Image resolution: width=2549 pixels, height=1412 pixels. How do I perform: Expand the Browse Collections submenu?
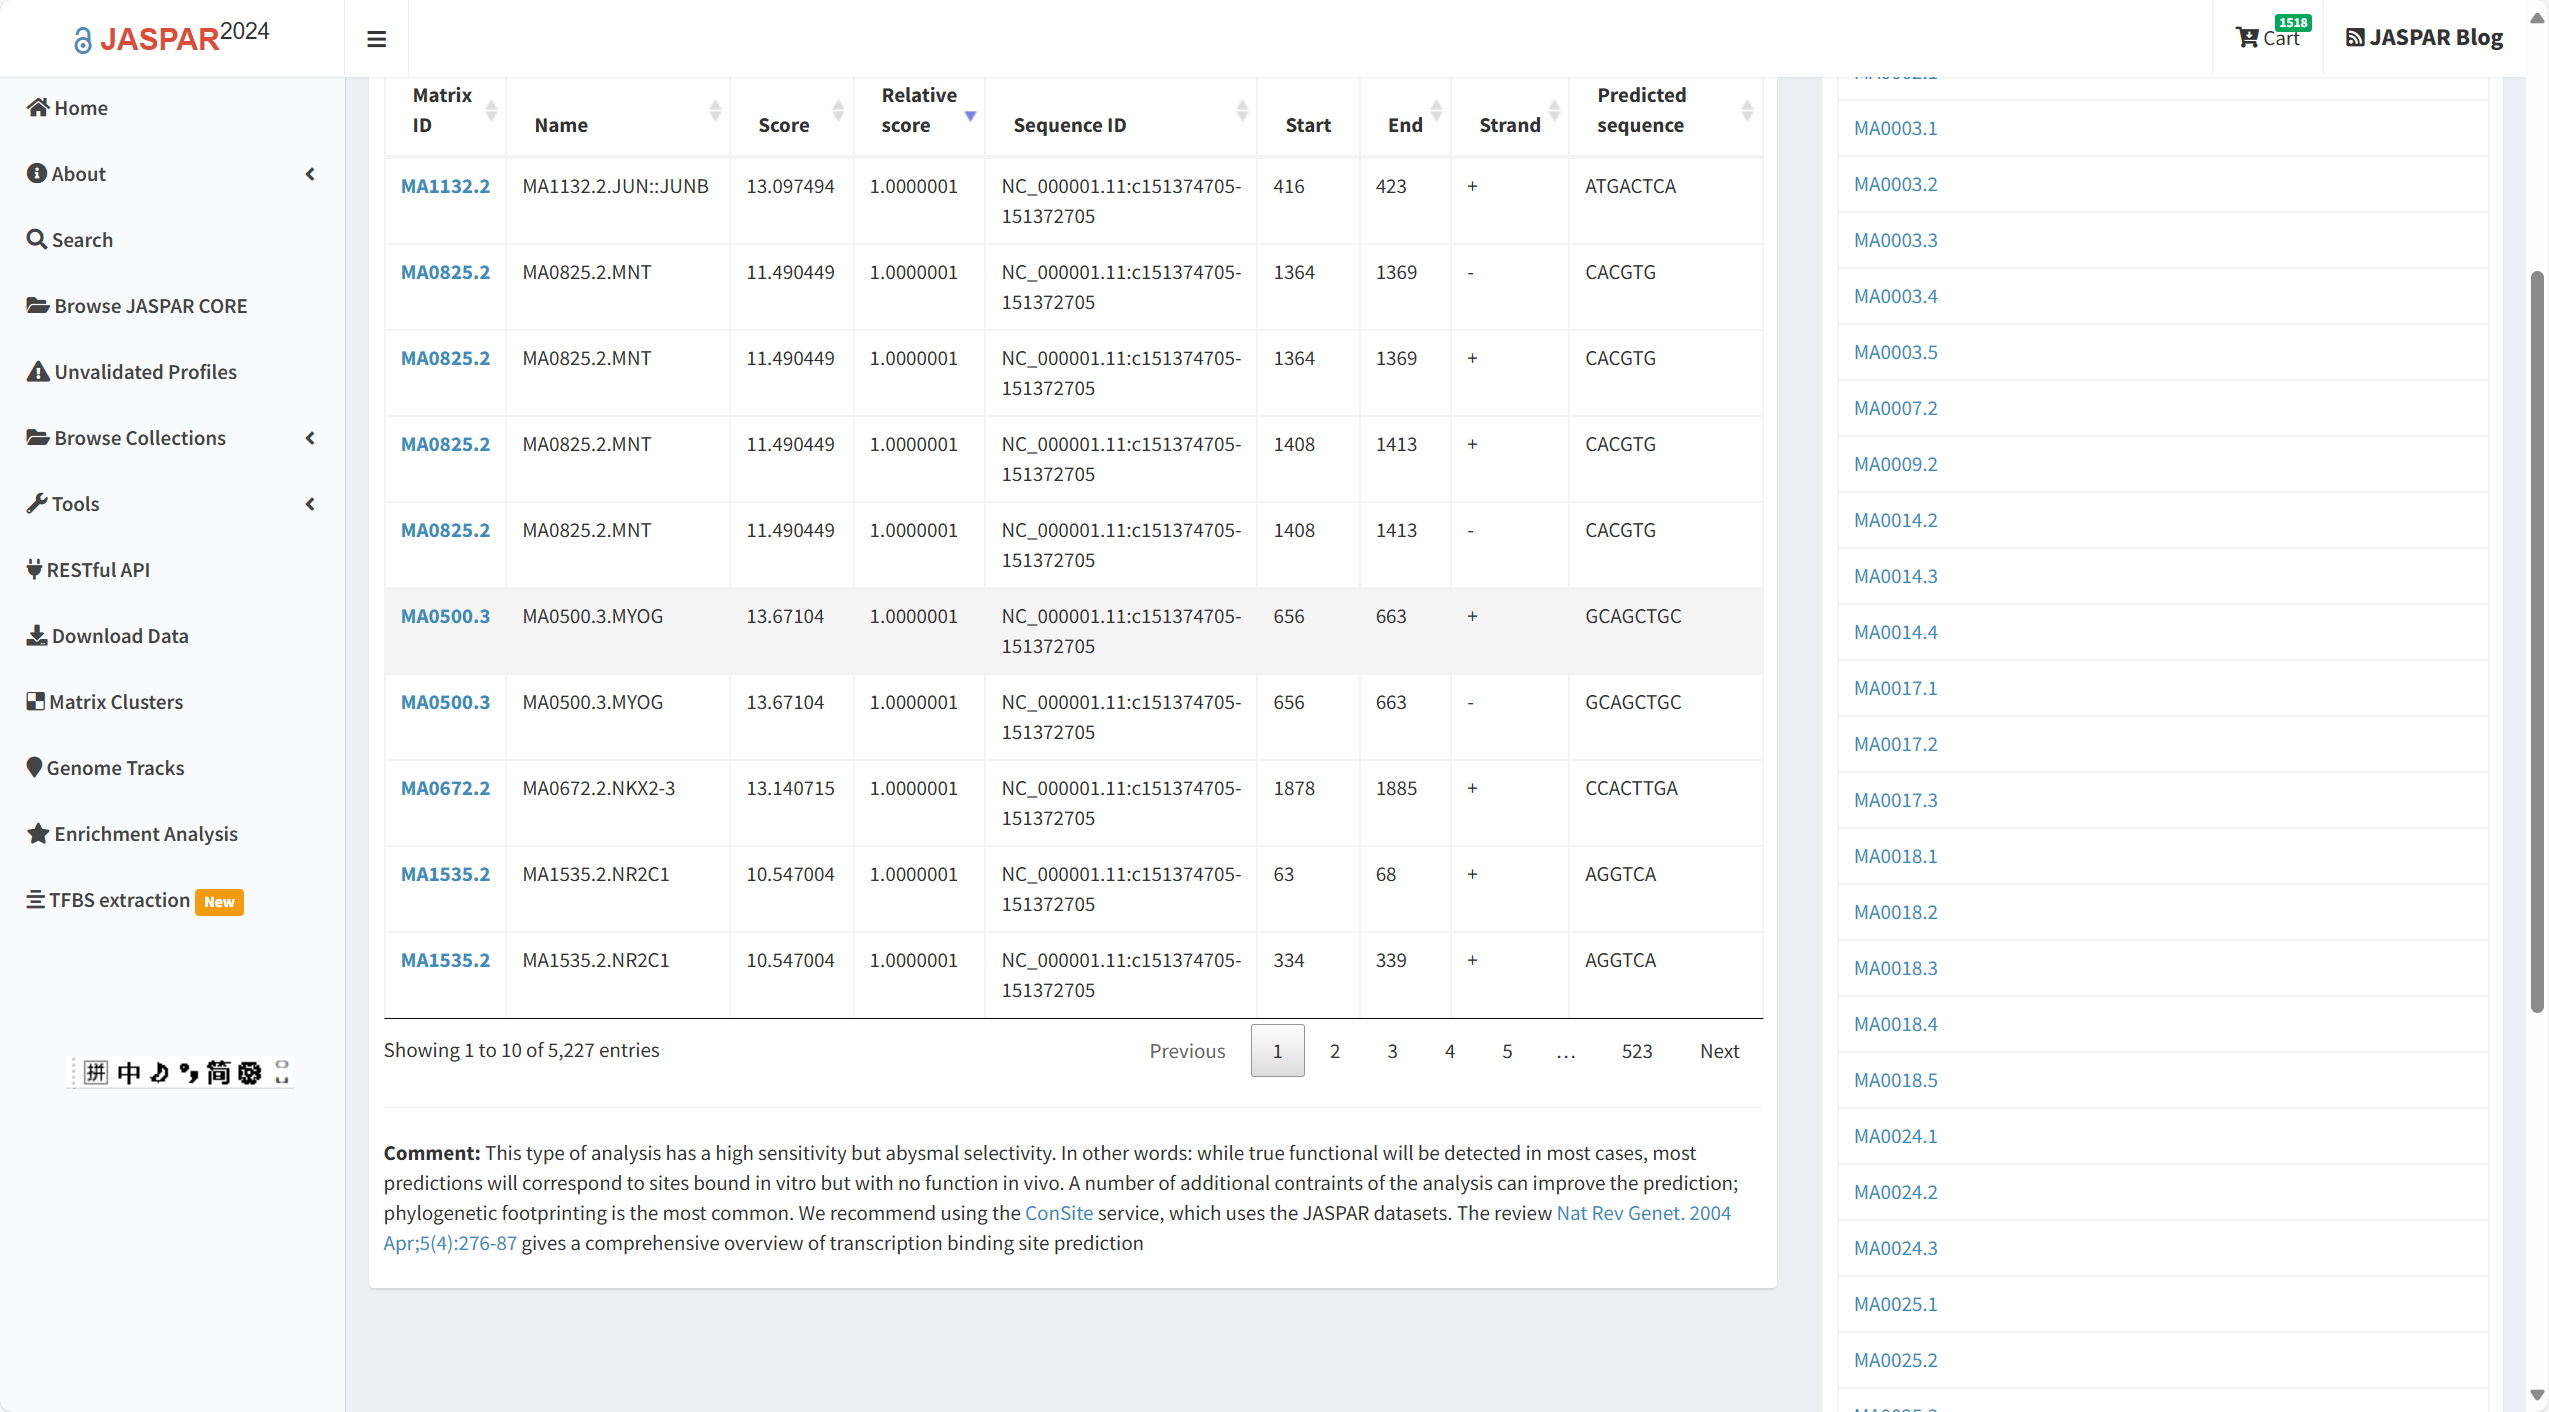(x=310, y=438)
